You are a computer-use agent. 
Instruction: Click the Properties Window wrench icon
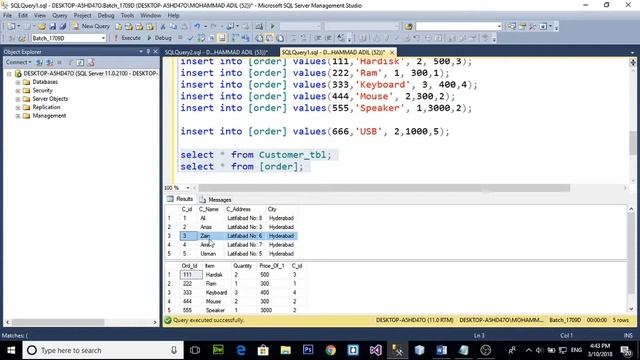pos(532,26)
